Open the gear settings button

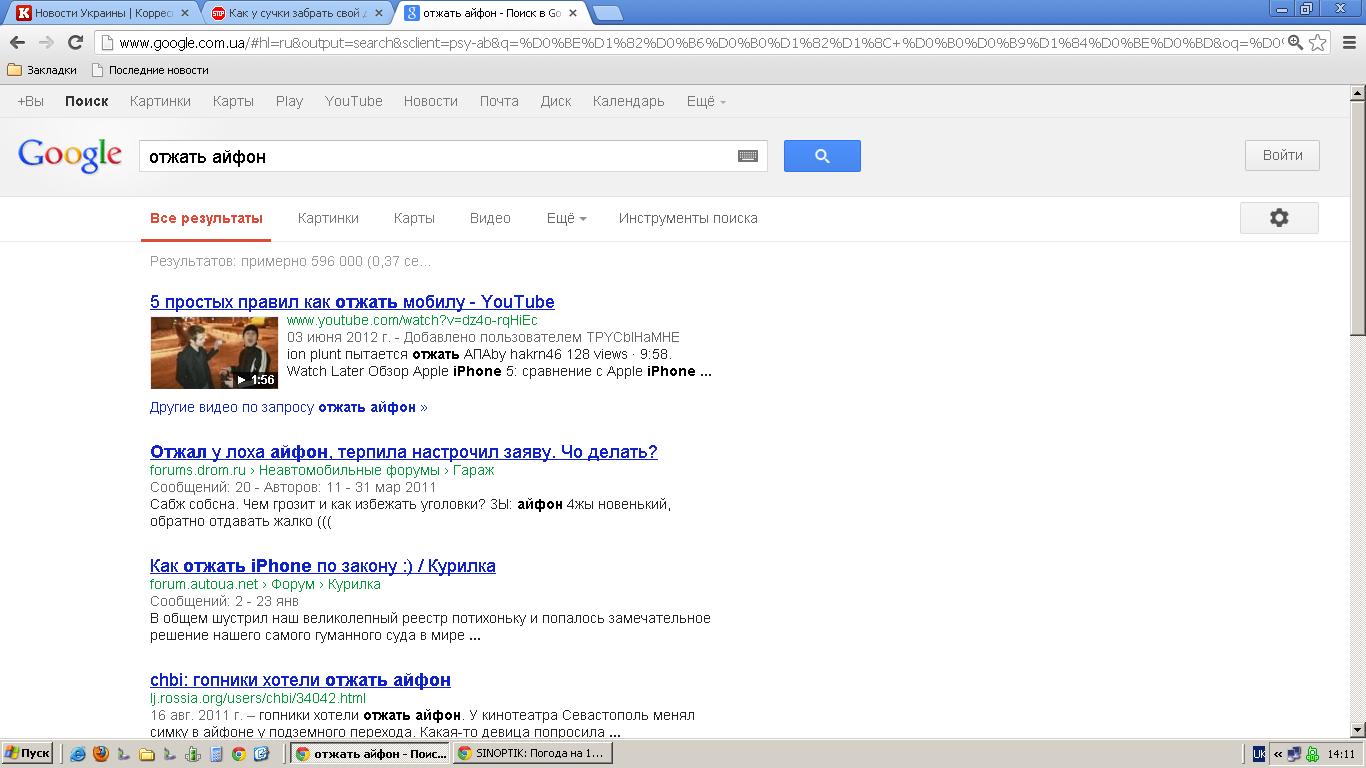click(x=1278, y=218)
